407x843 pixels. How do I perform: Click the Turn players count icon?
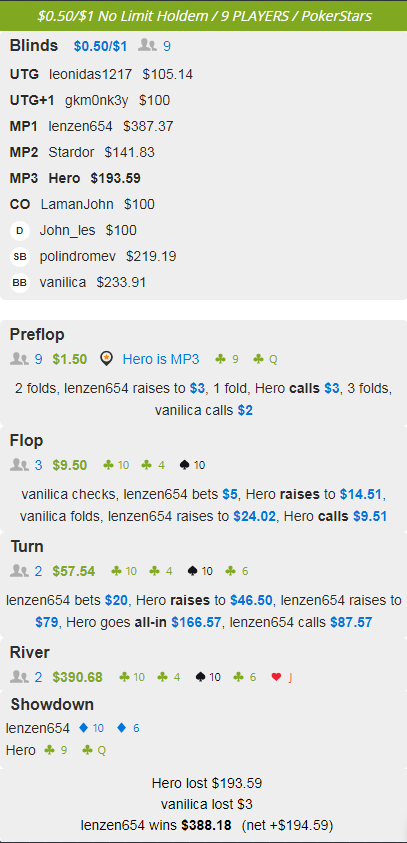click(x=19, y=571)
